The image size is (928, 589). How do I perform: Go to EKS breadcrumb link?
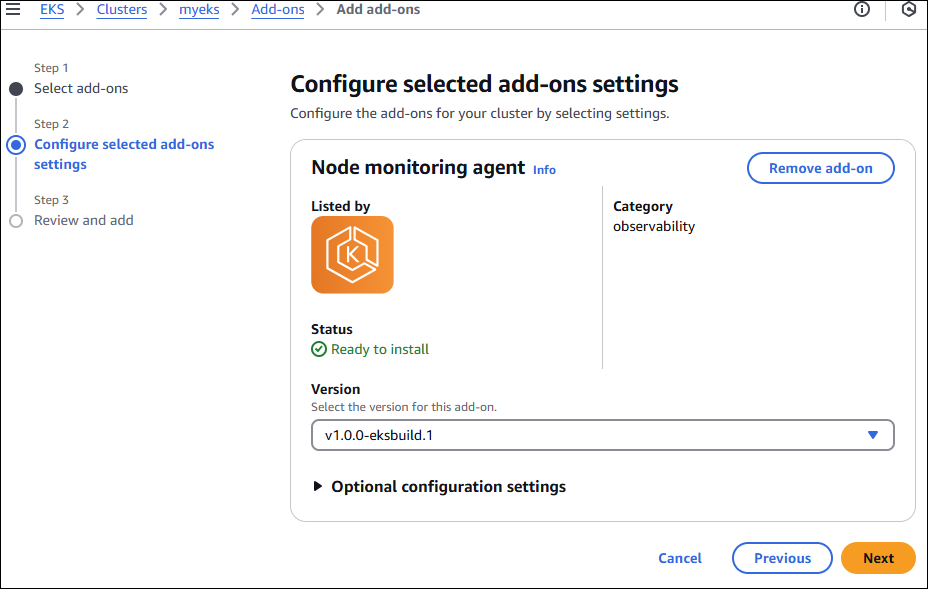[x=52, y=9]
